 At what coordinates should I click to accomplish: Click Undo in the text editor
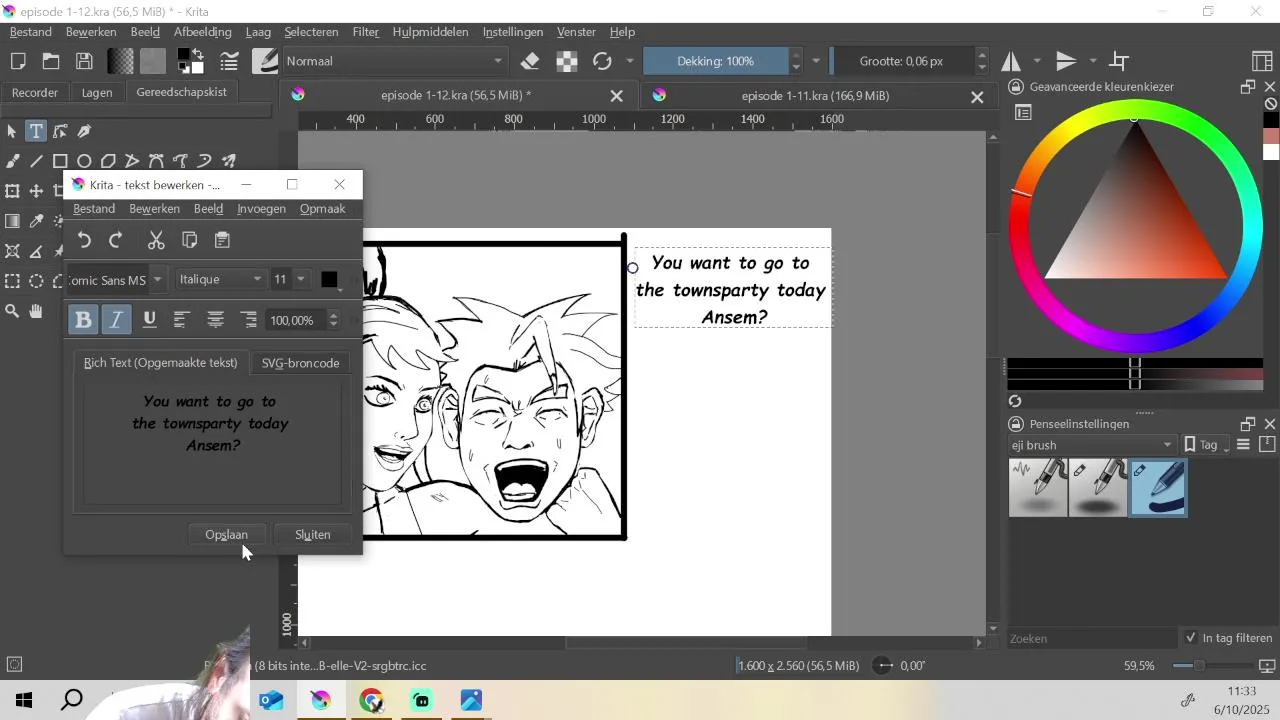click(x=85, y=240)
